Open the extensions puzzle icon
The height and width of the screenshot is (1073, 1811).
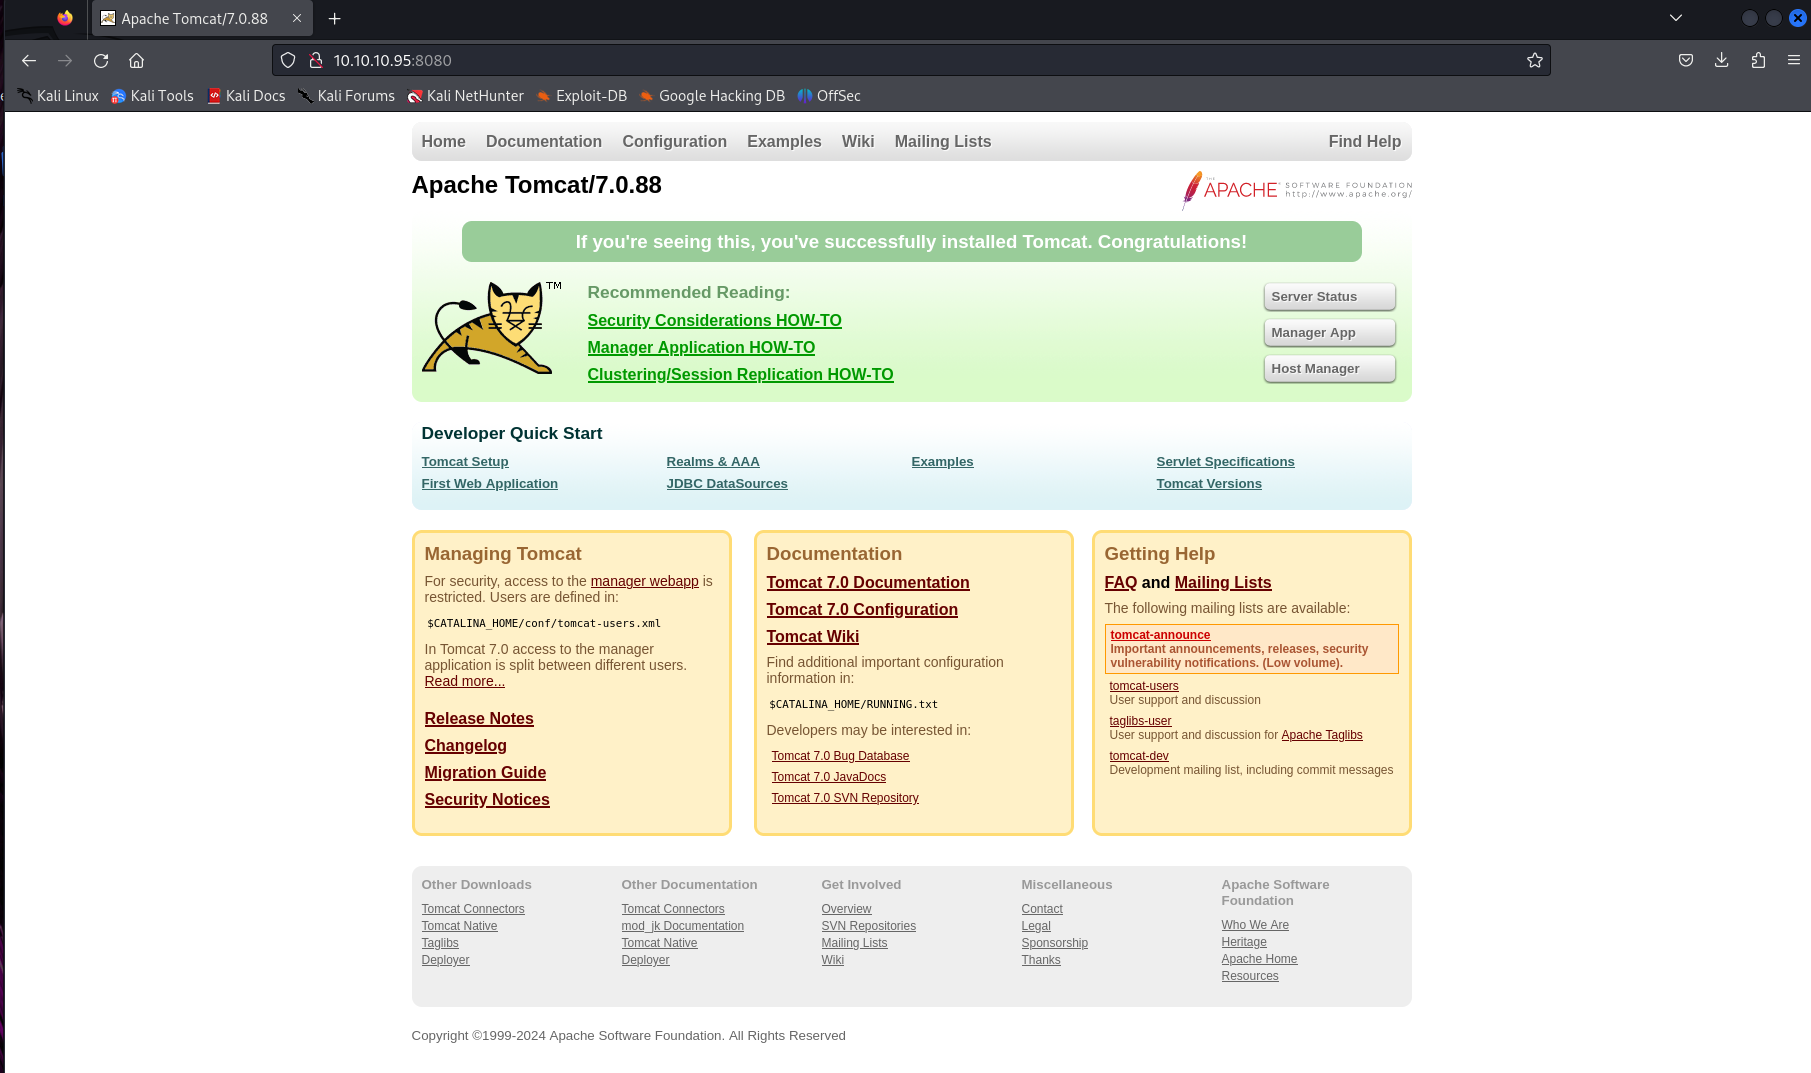1758,61
